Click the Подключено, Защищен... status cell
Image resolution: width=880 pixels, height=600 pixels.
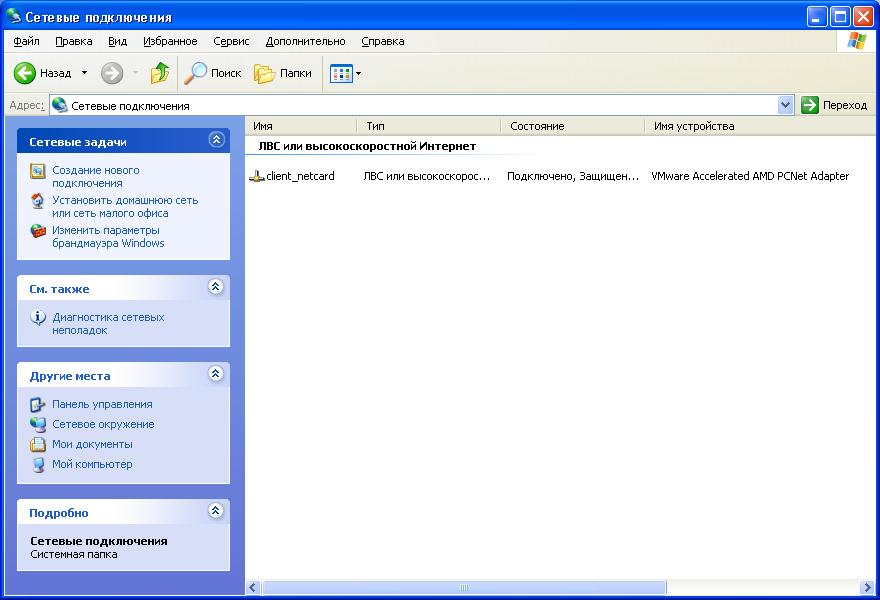pos(573,176)
